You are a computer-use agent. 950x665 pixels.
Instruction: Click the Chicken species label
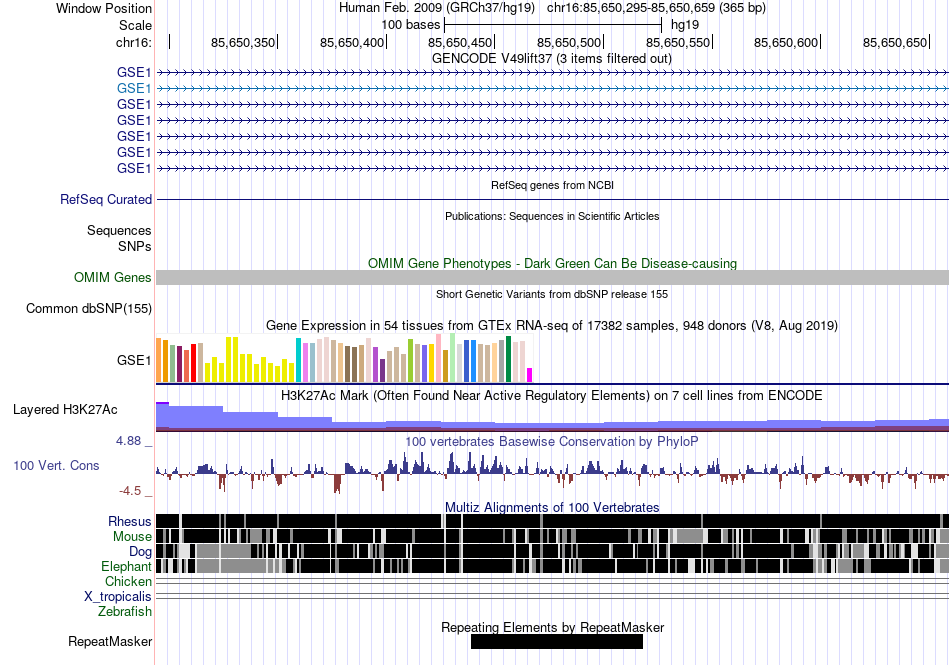(128, 581)
